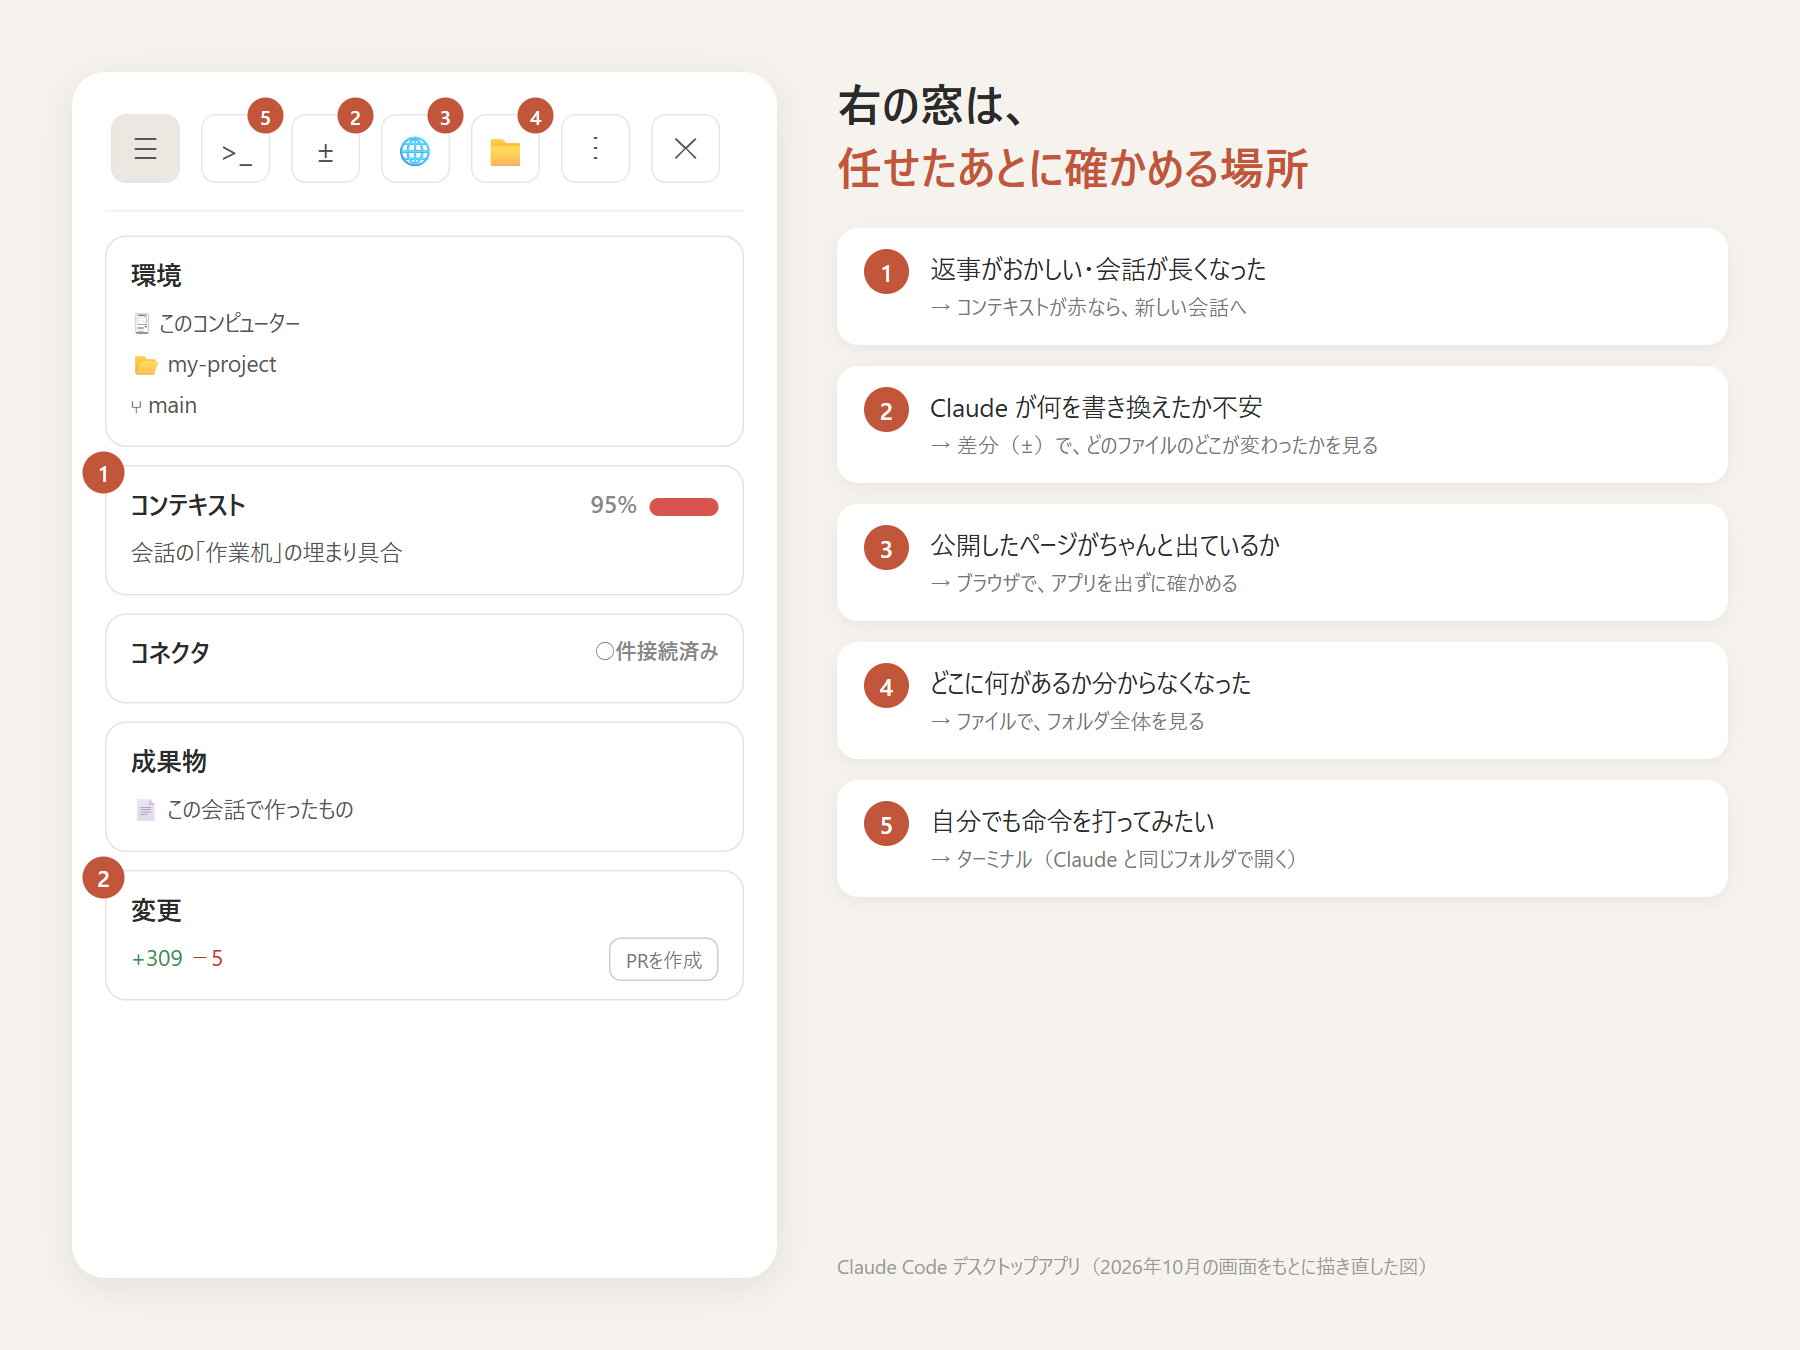Click ファイルで、フォルダ全体を見る line
Screen dimensions: 1800x1350
click(x=1068, y=721)
